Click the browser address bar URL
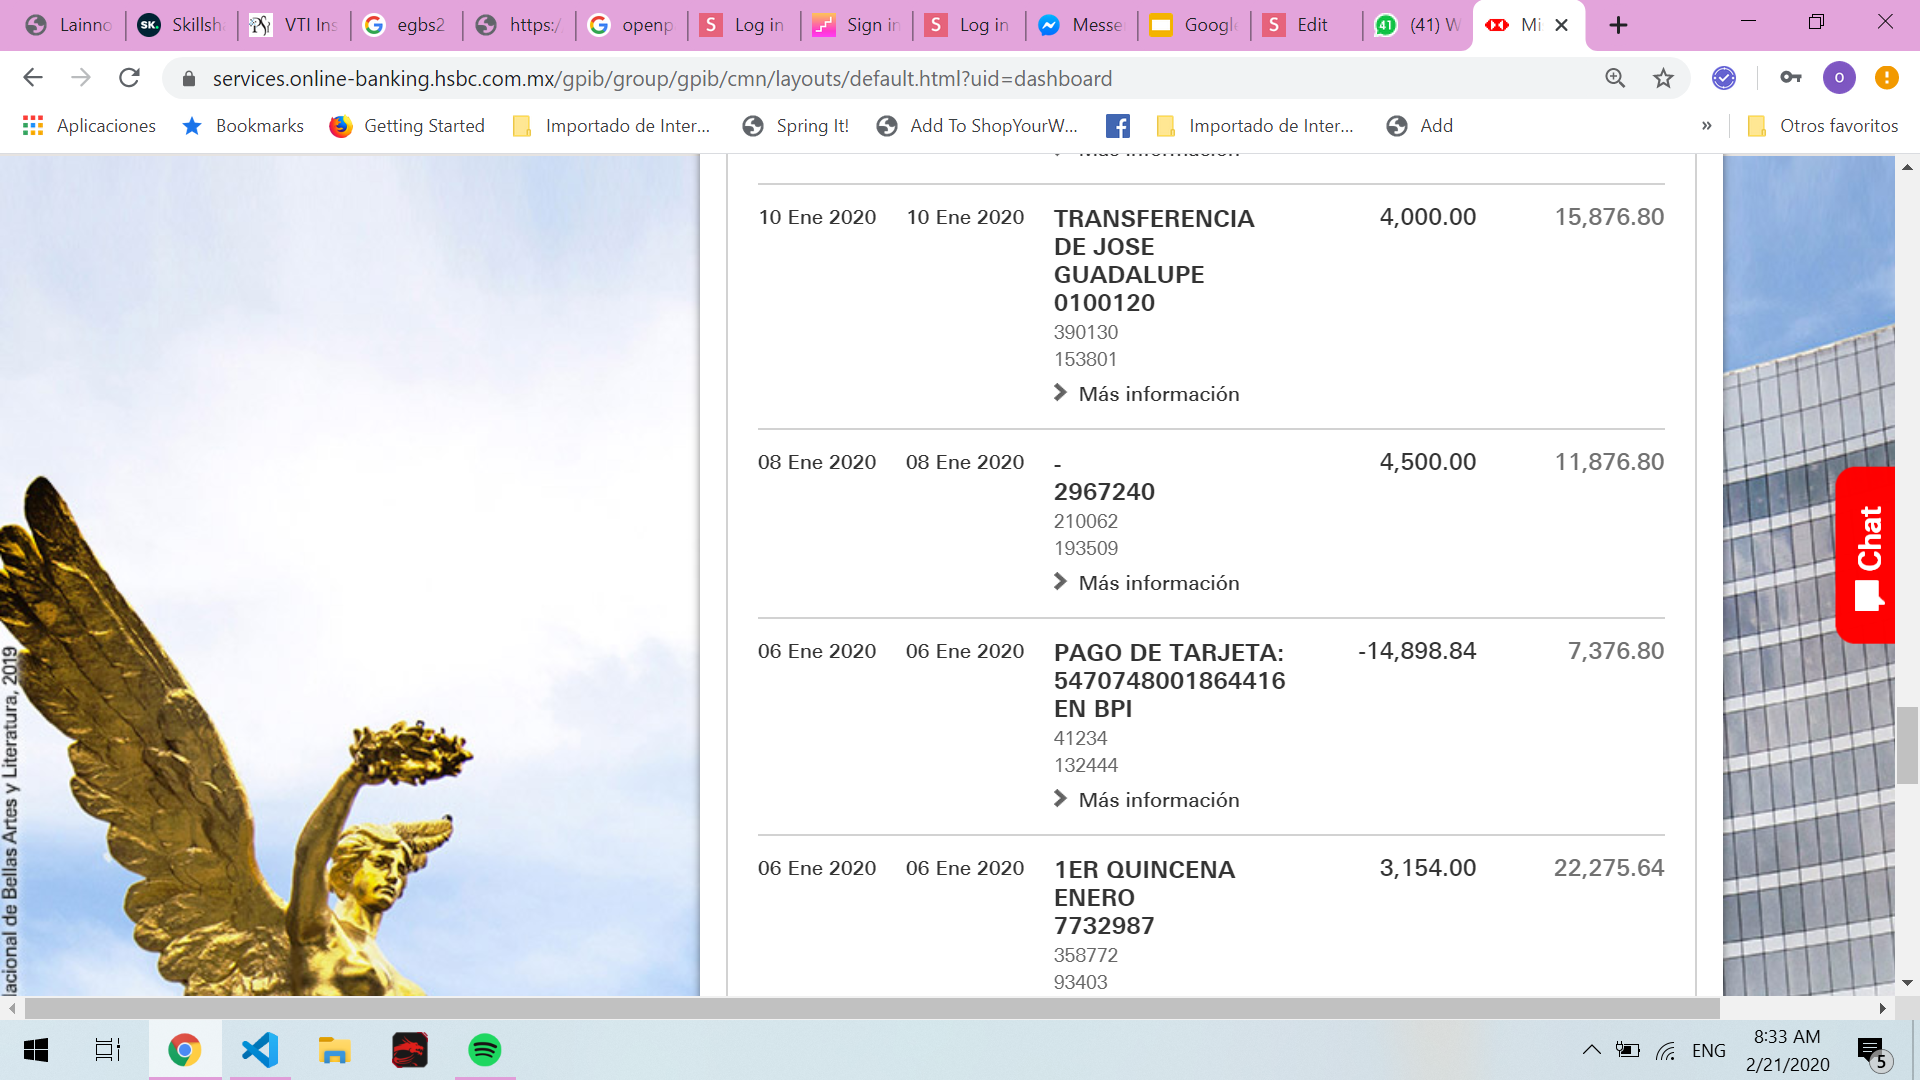This screenshot has width=1920, height=1080. click(x=662, y=78)
